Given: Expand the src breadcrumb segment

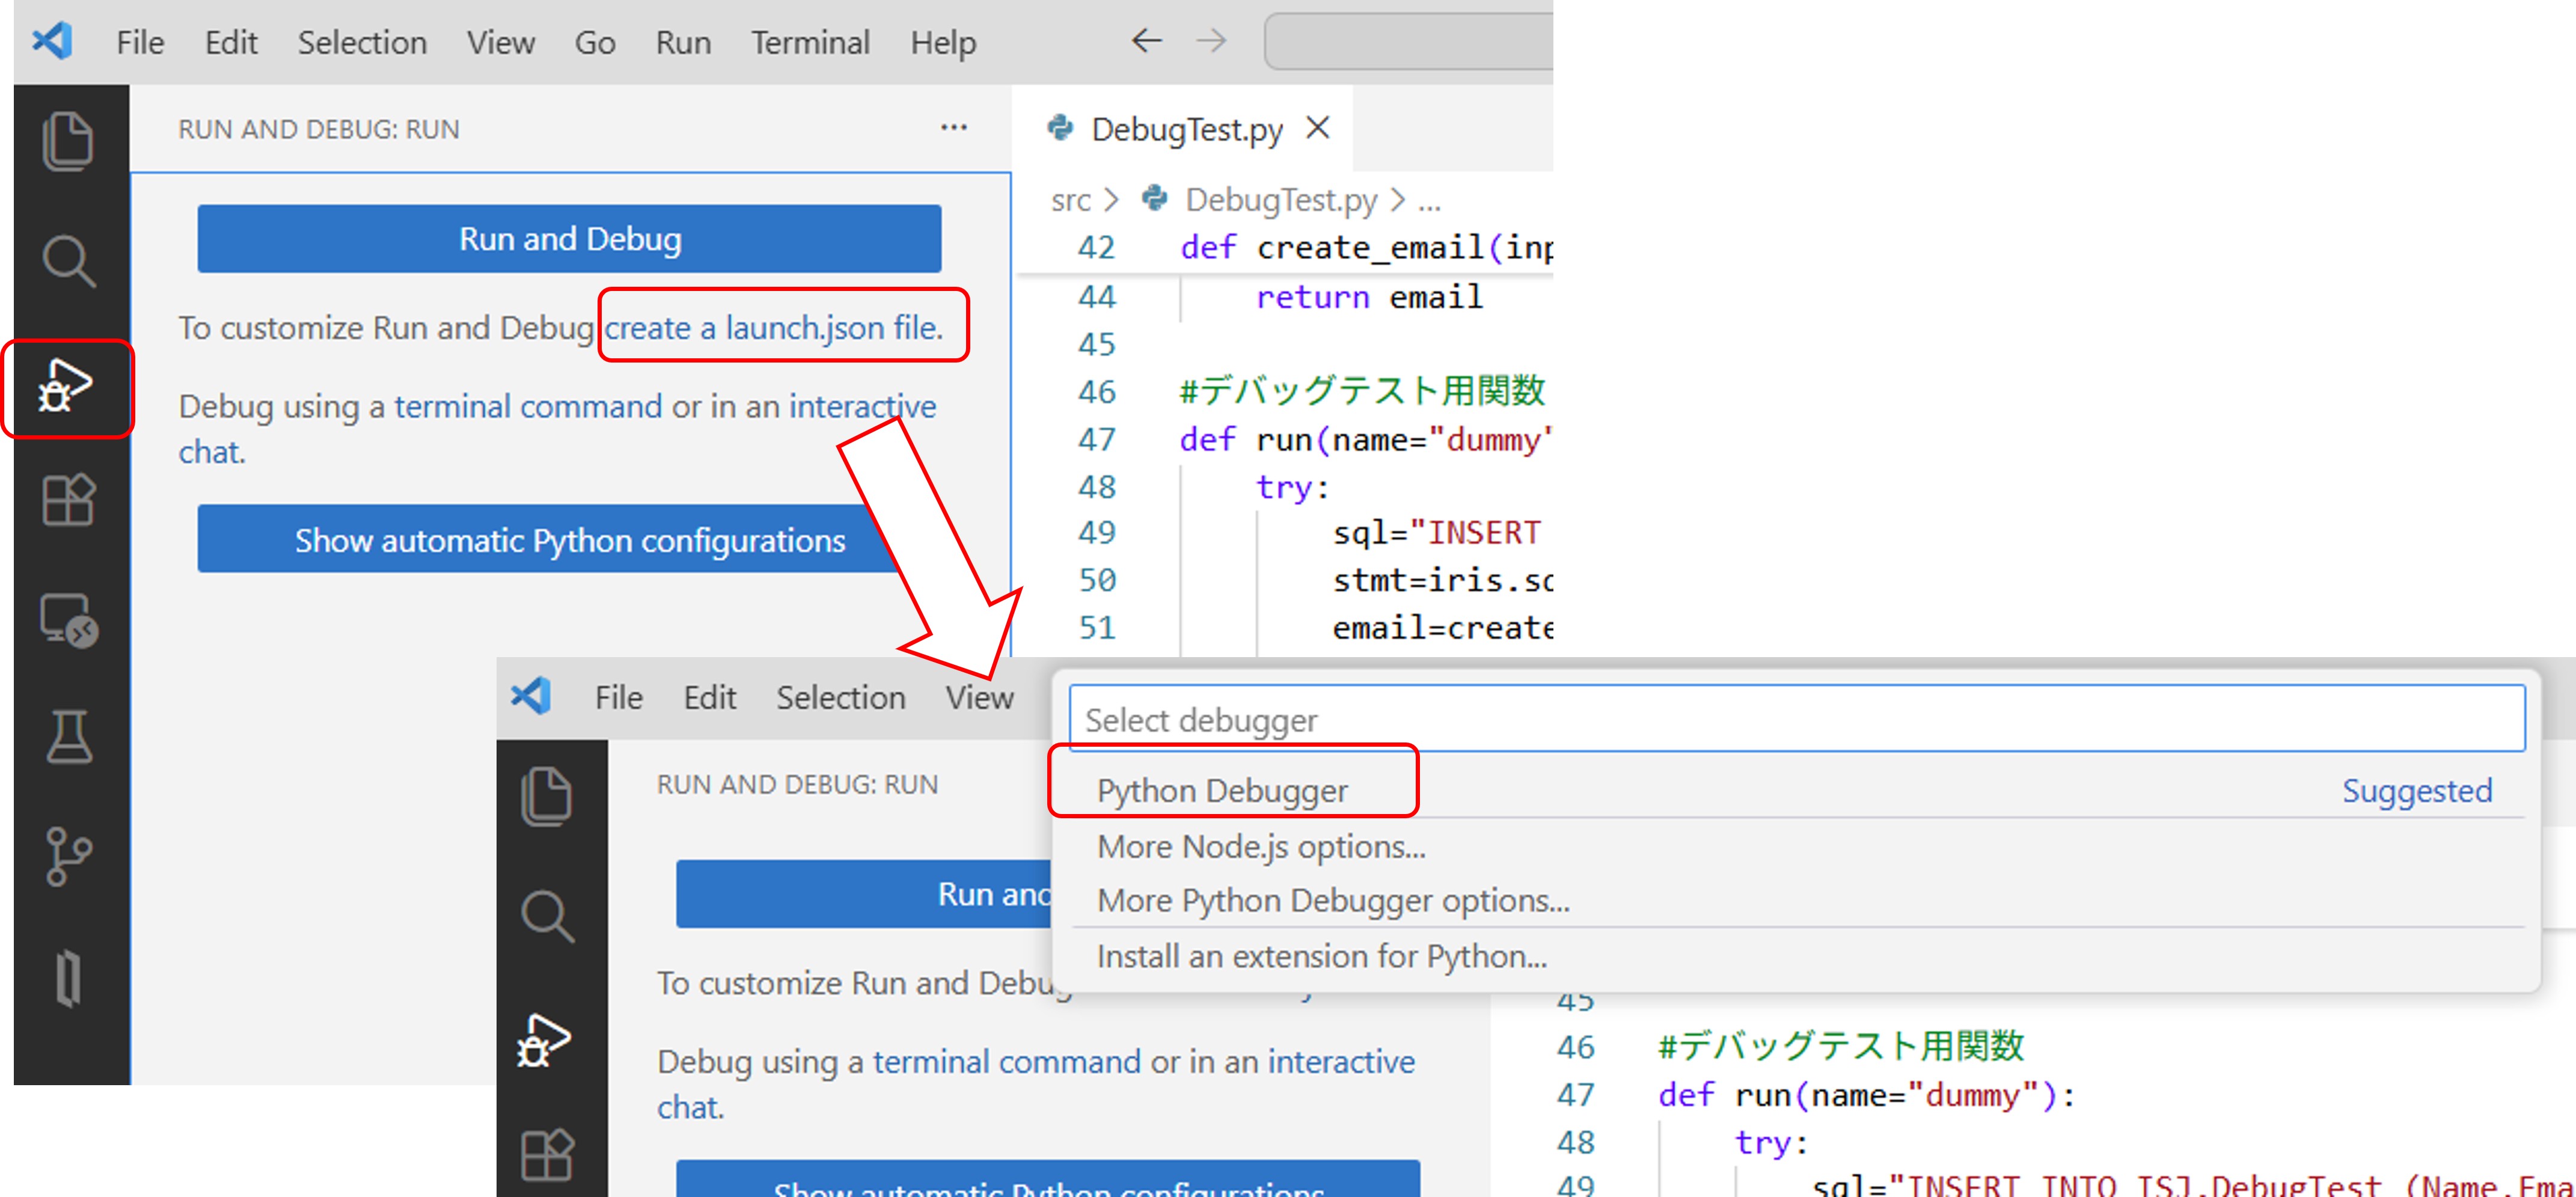Looking at the screenshot, I should [1070, 201].
